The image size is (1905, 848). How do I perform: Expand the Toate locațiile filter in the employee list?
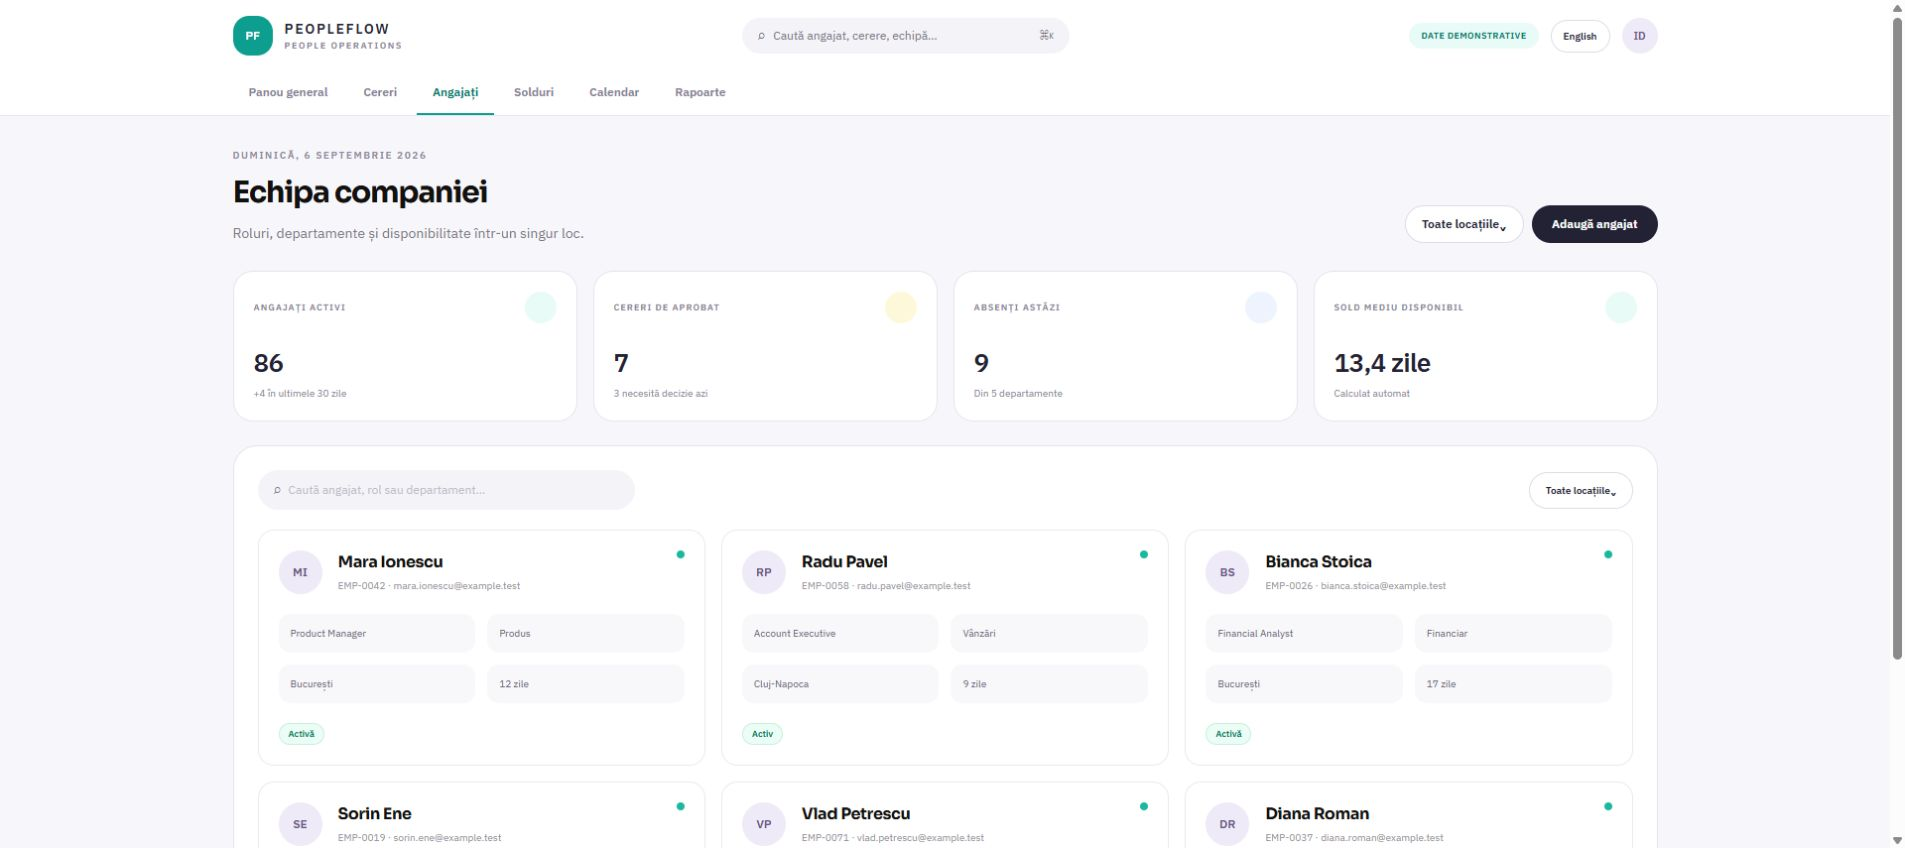point(1580,491)
